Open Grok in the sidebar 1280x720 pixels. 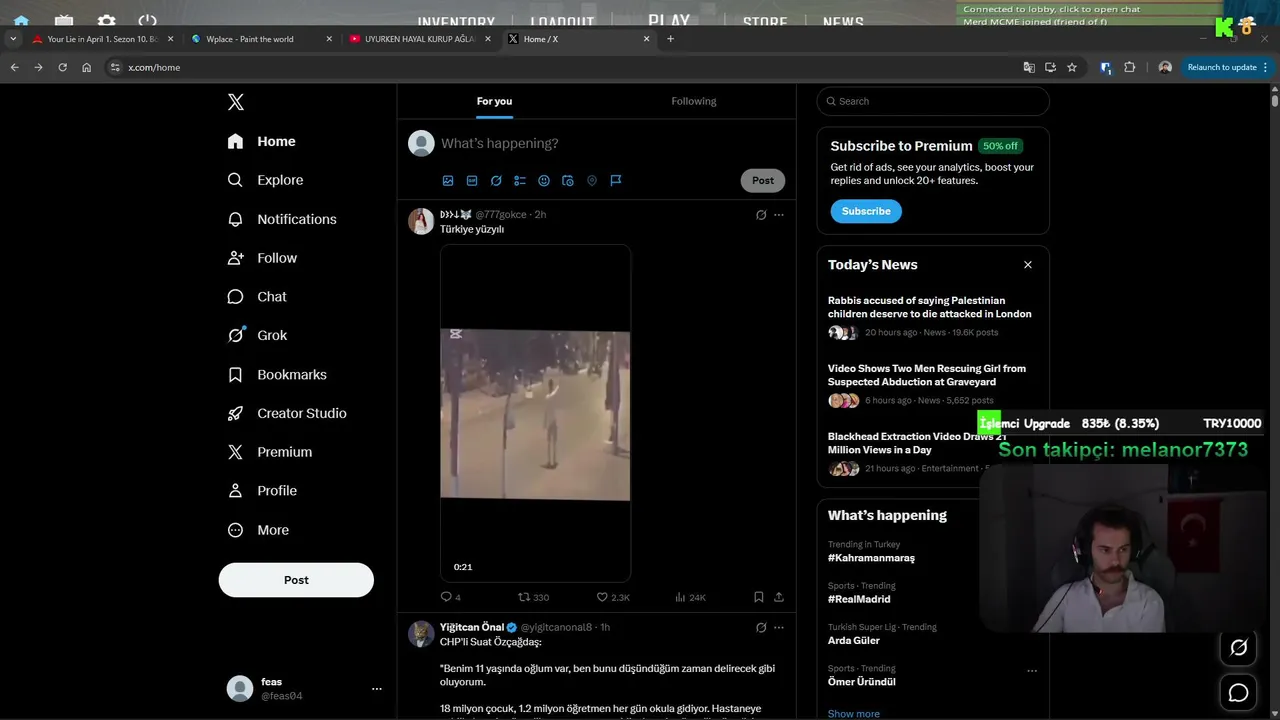pos(257,335)
